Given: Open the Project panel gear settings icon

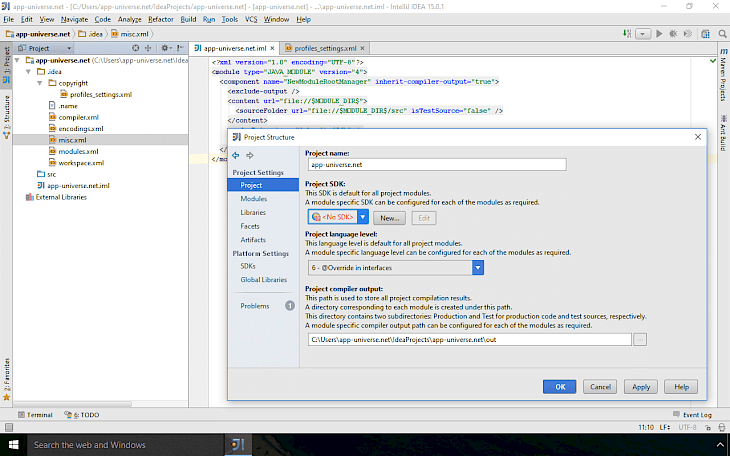Looking at the screenshot, I should (165, 48).
